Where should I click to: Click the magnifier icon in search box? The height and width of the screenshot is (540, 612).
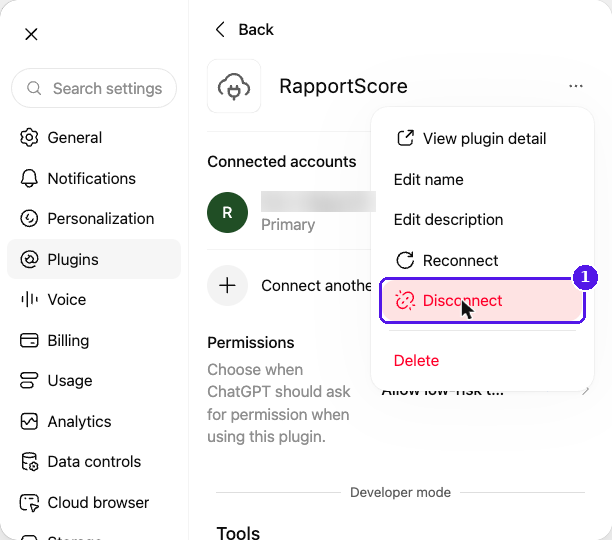[34, 88]
